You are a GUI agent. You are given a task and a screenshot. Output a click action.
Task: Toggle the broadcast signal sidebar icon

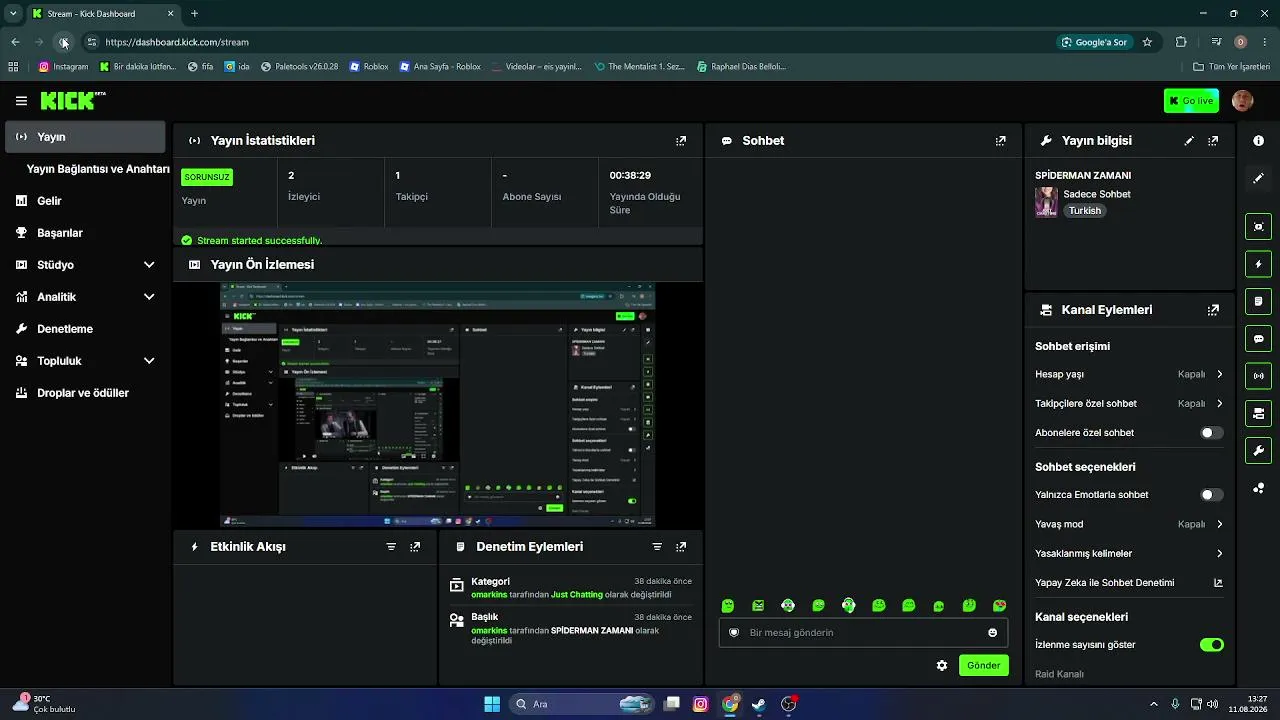[x=1258, y=376]
